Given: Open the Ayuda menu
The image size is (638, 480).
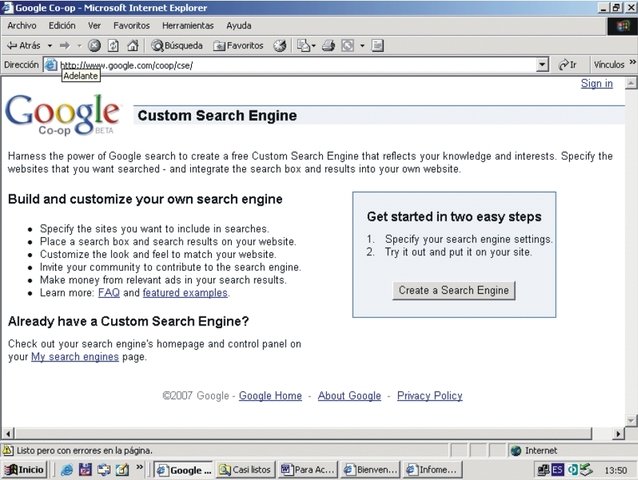Looking at the screenshot, I should (x=238, y=26).
